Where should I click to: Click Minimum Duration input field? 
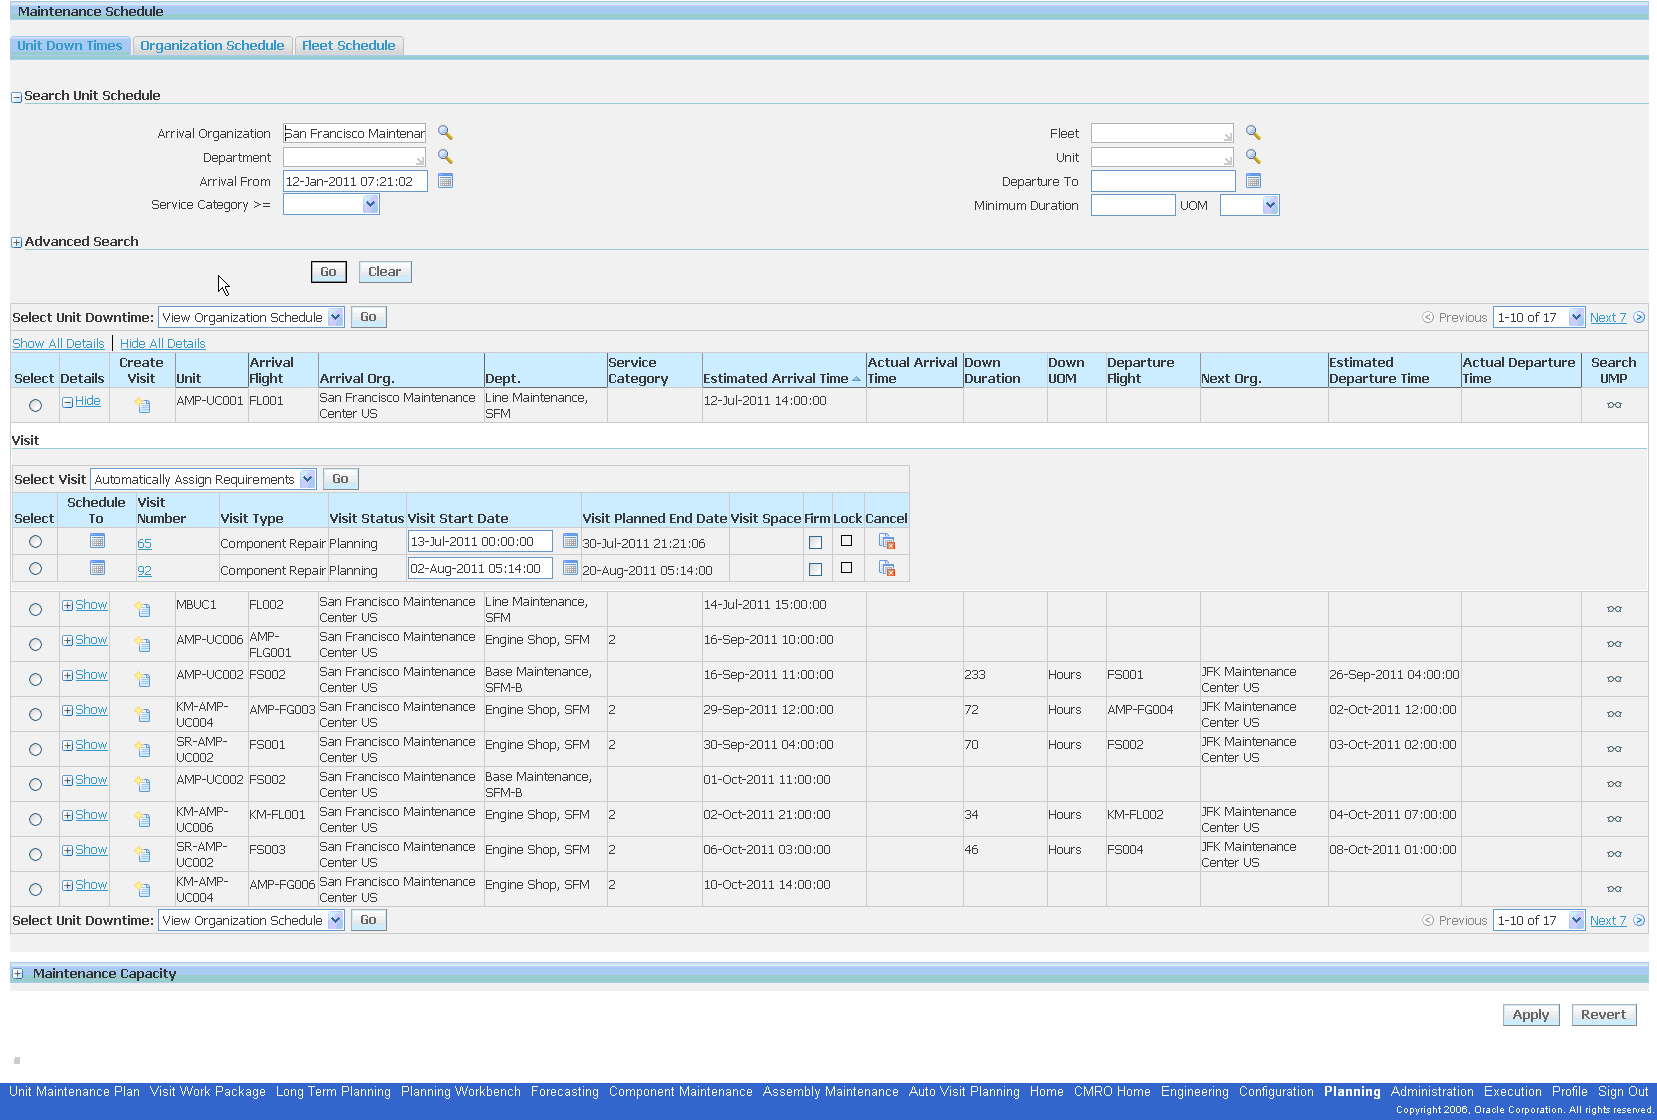1133,205
